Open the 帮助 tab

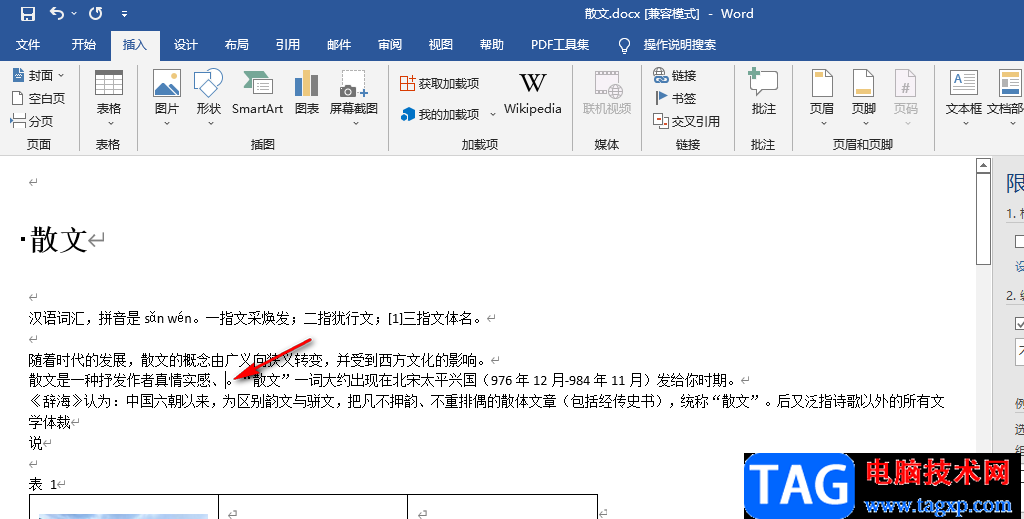(x=492, y=44)
